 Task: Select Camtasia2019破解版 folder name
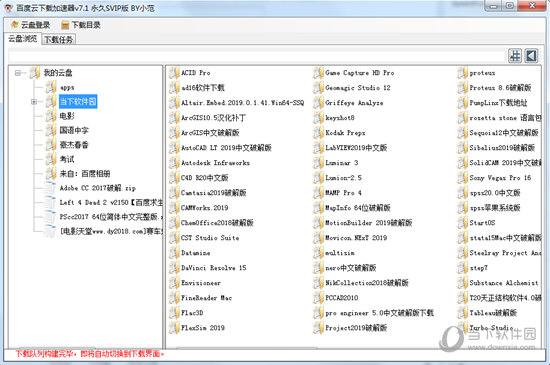pyautogui.click(x=214, y=193)
